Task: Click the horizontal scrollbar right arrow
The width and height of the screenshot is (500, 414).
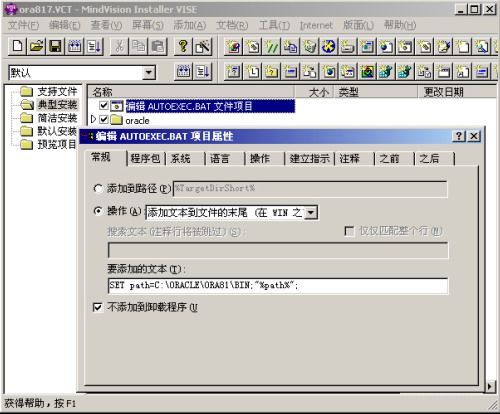Action: (490, 387)
